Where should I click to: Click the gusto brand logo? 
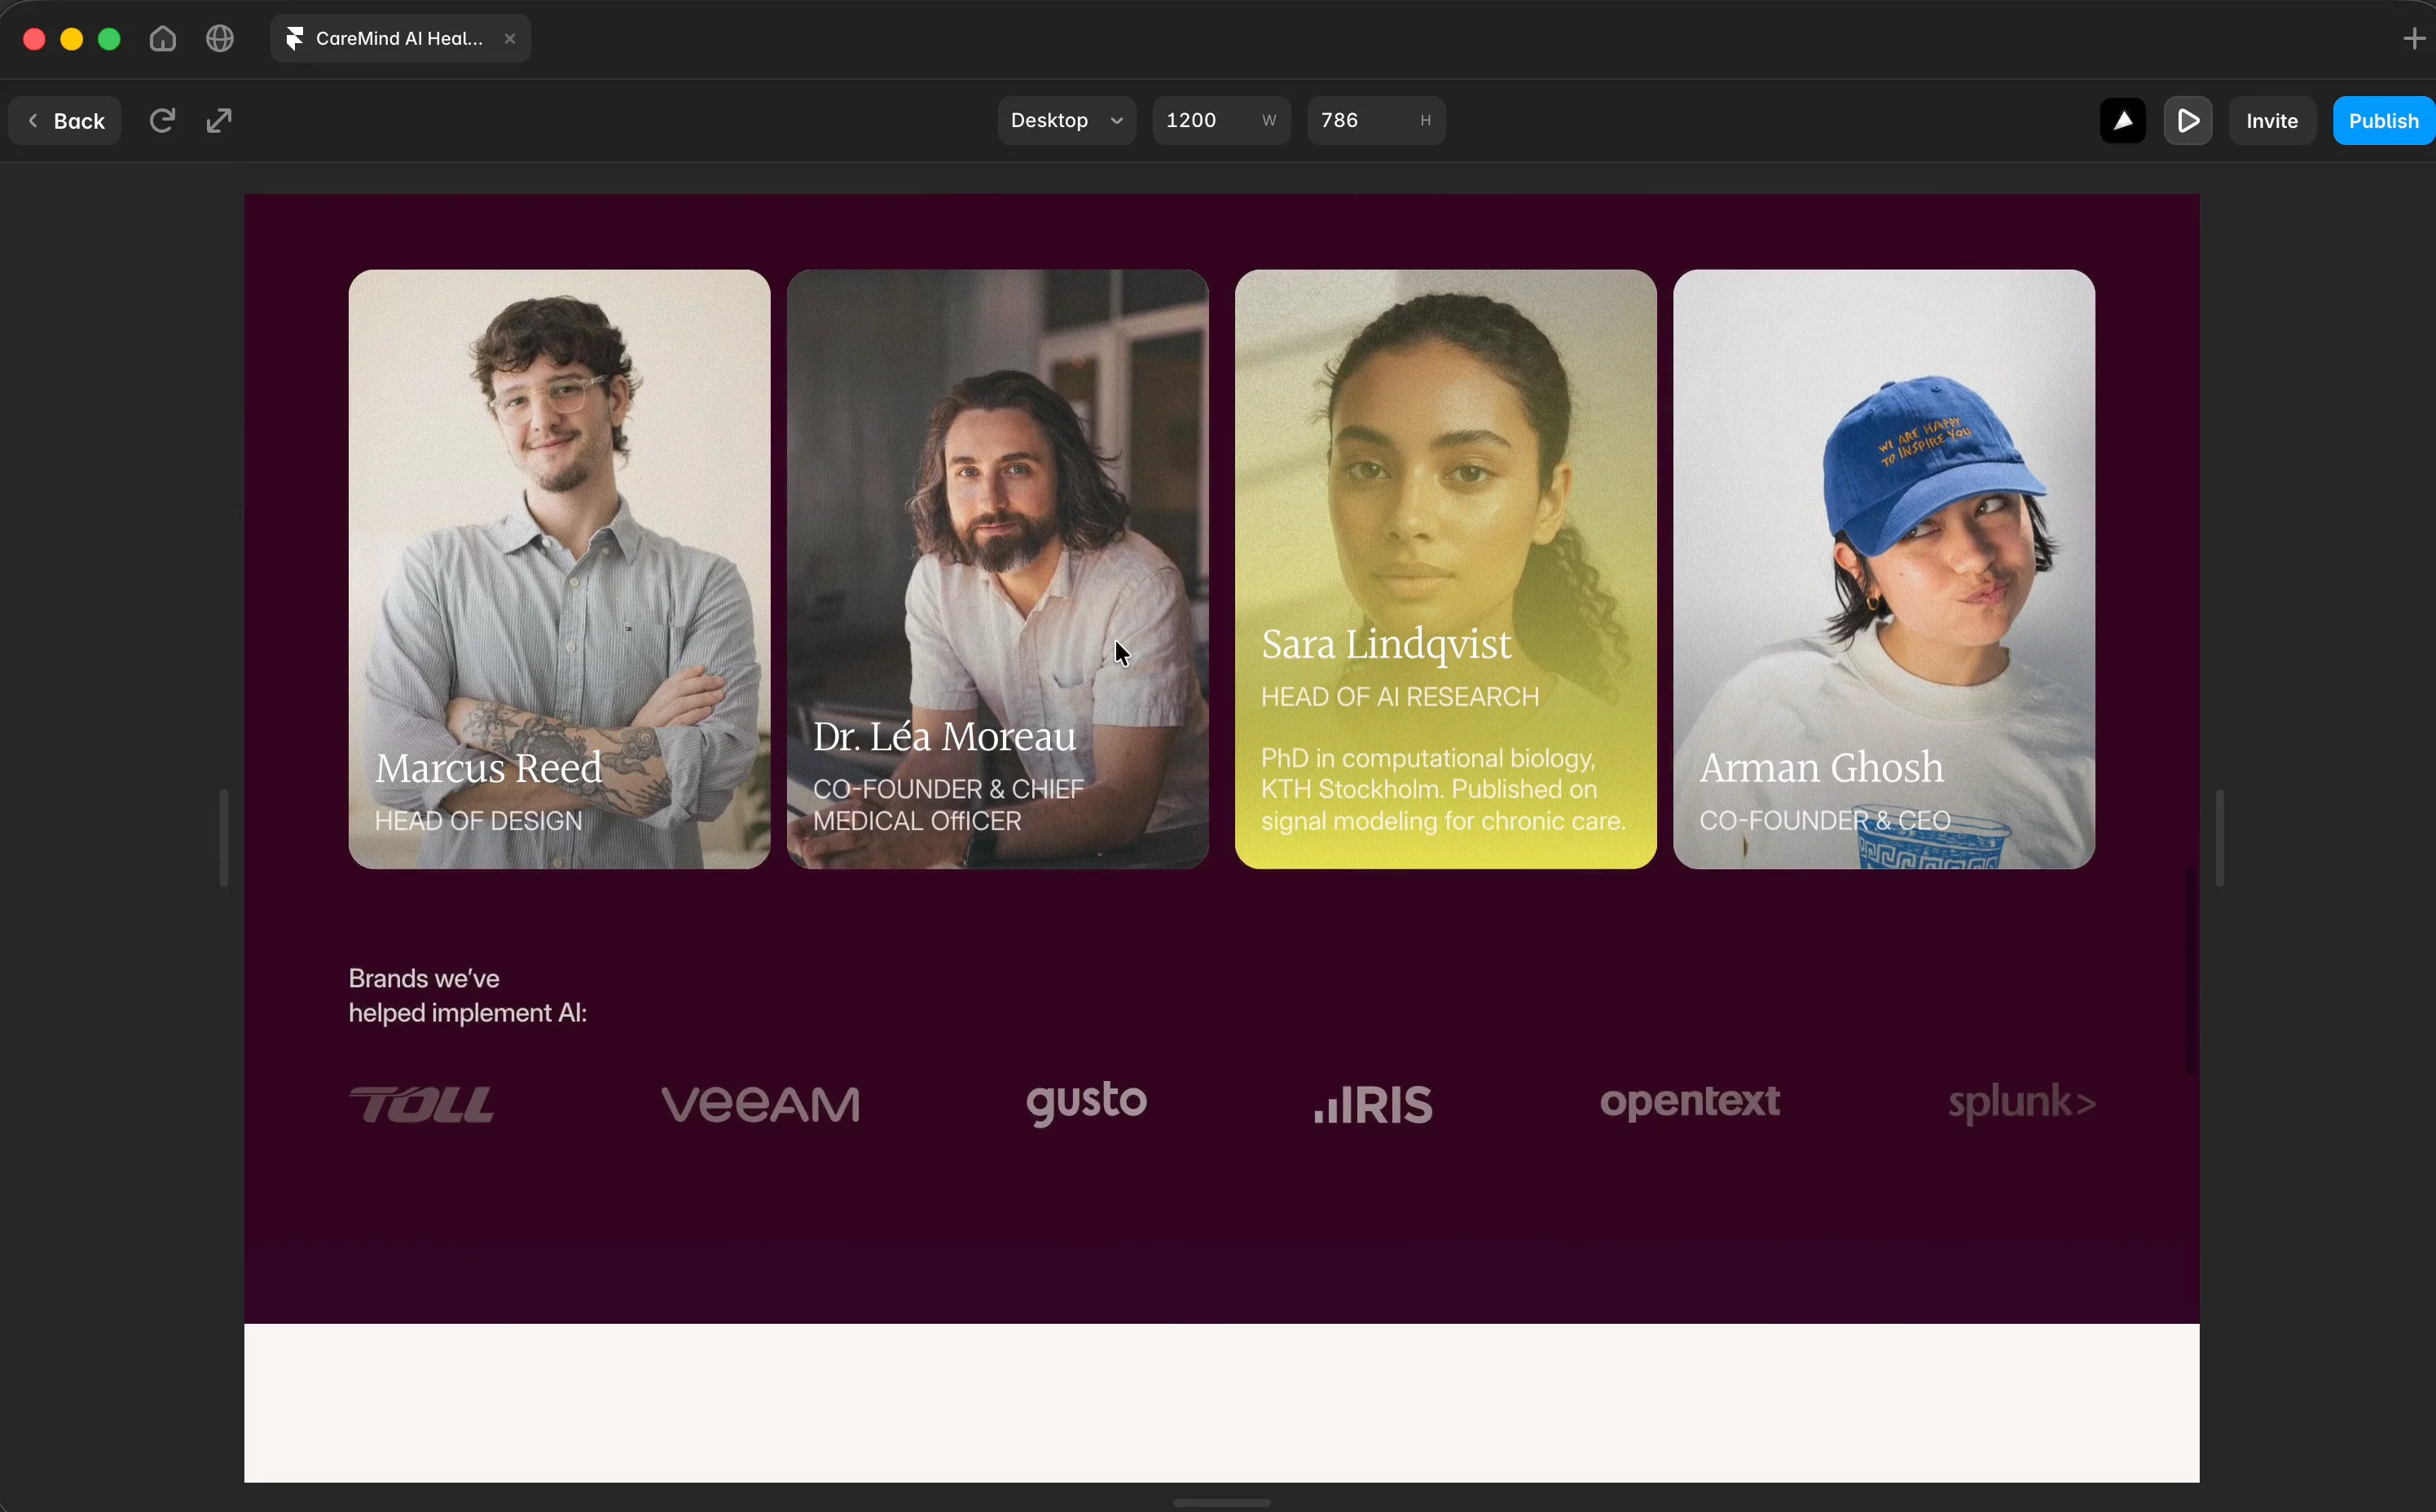1086,1103
